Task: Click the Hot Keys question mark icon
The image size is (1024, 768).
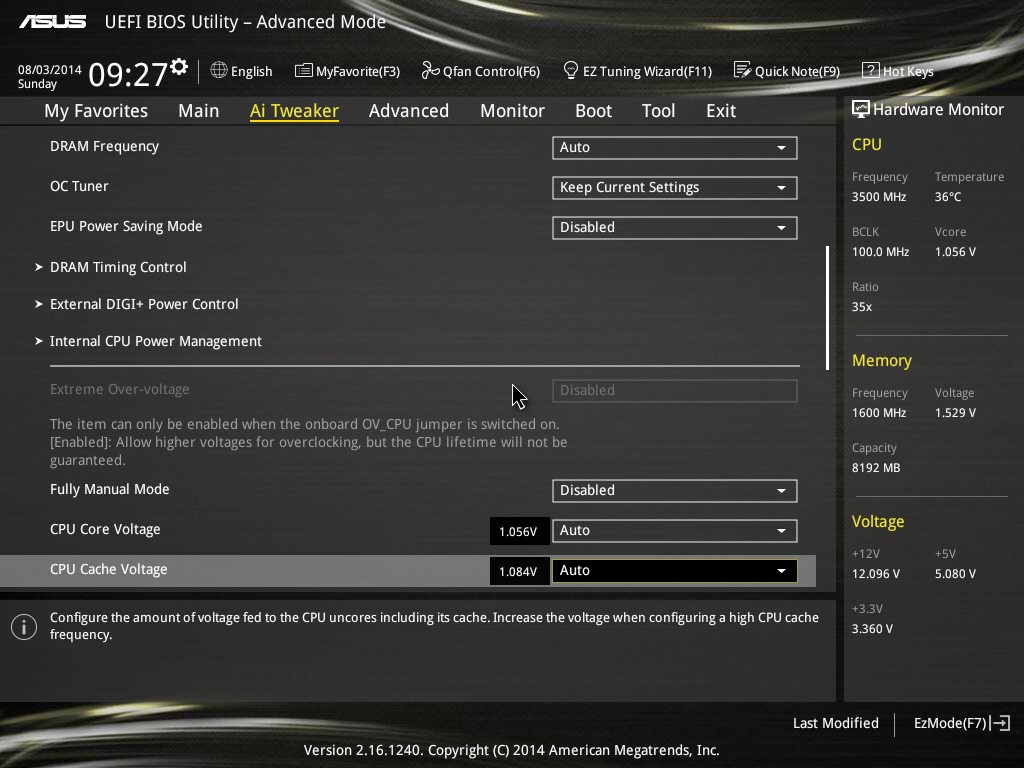Action: click(x=871, y=70)
